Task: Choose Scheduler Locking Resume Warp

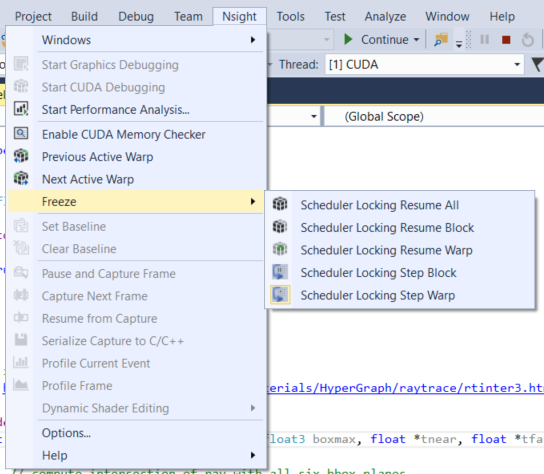Action: (x=400, y=250)
